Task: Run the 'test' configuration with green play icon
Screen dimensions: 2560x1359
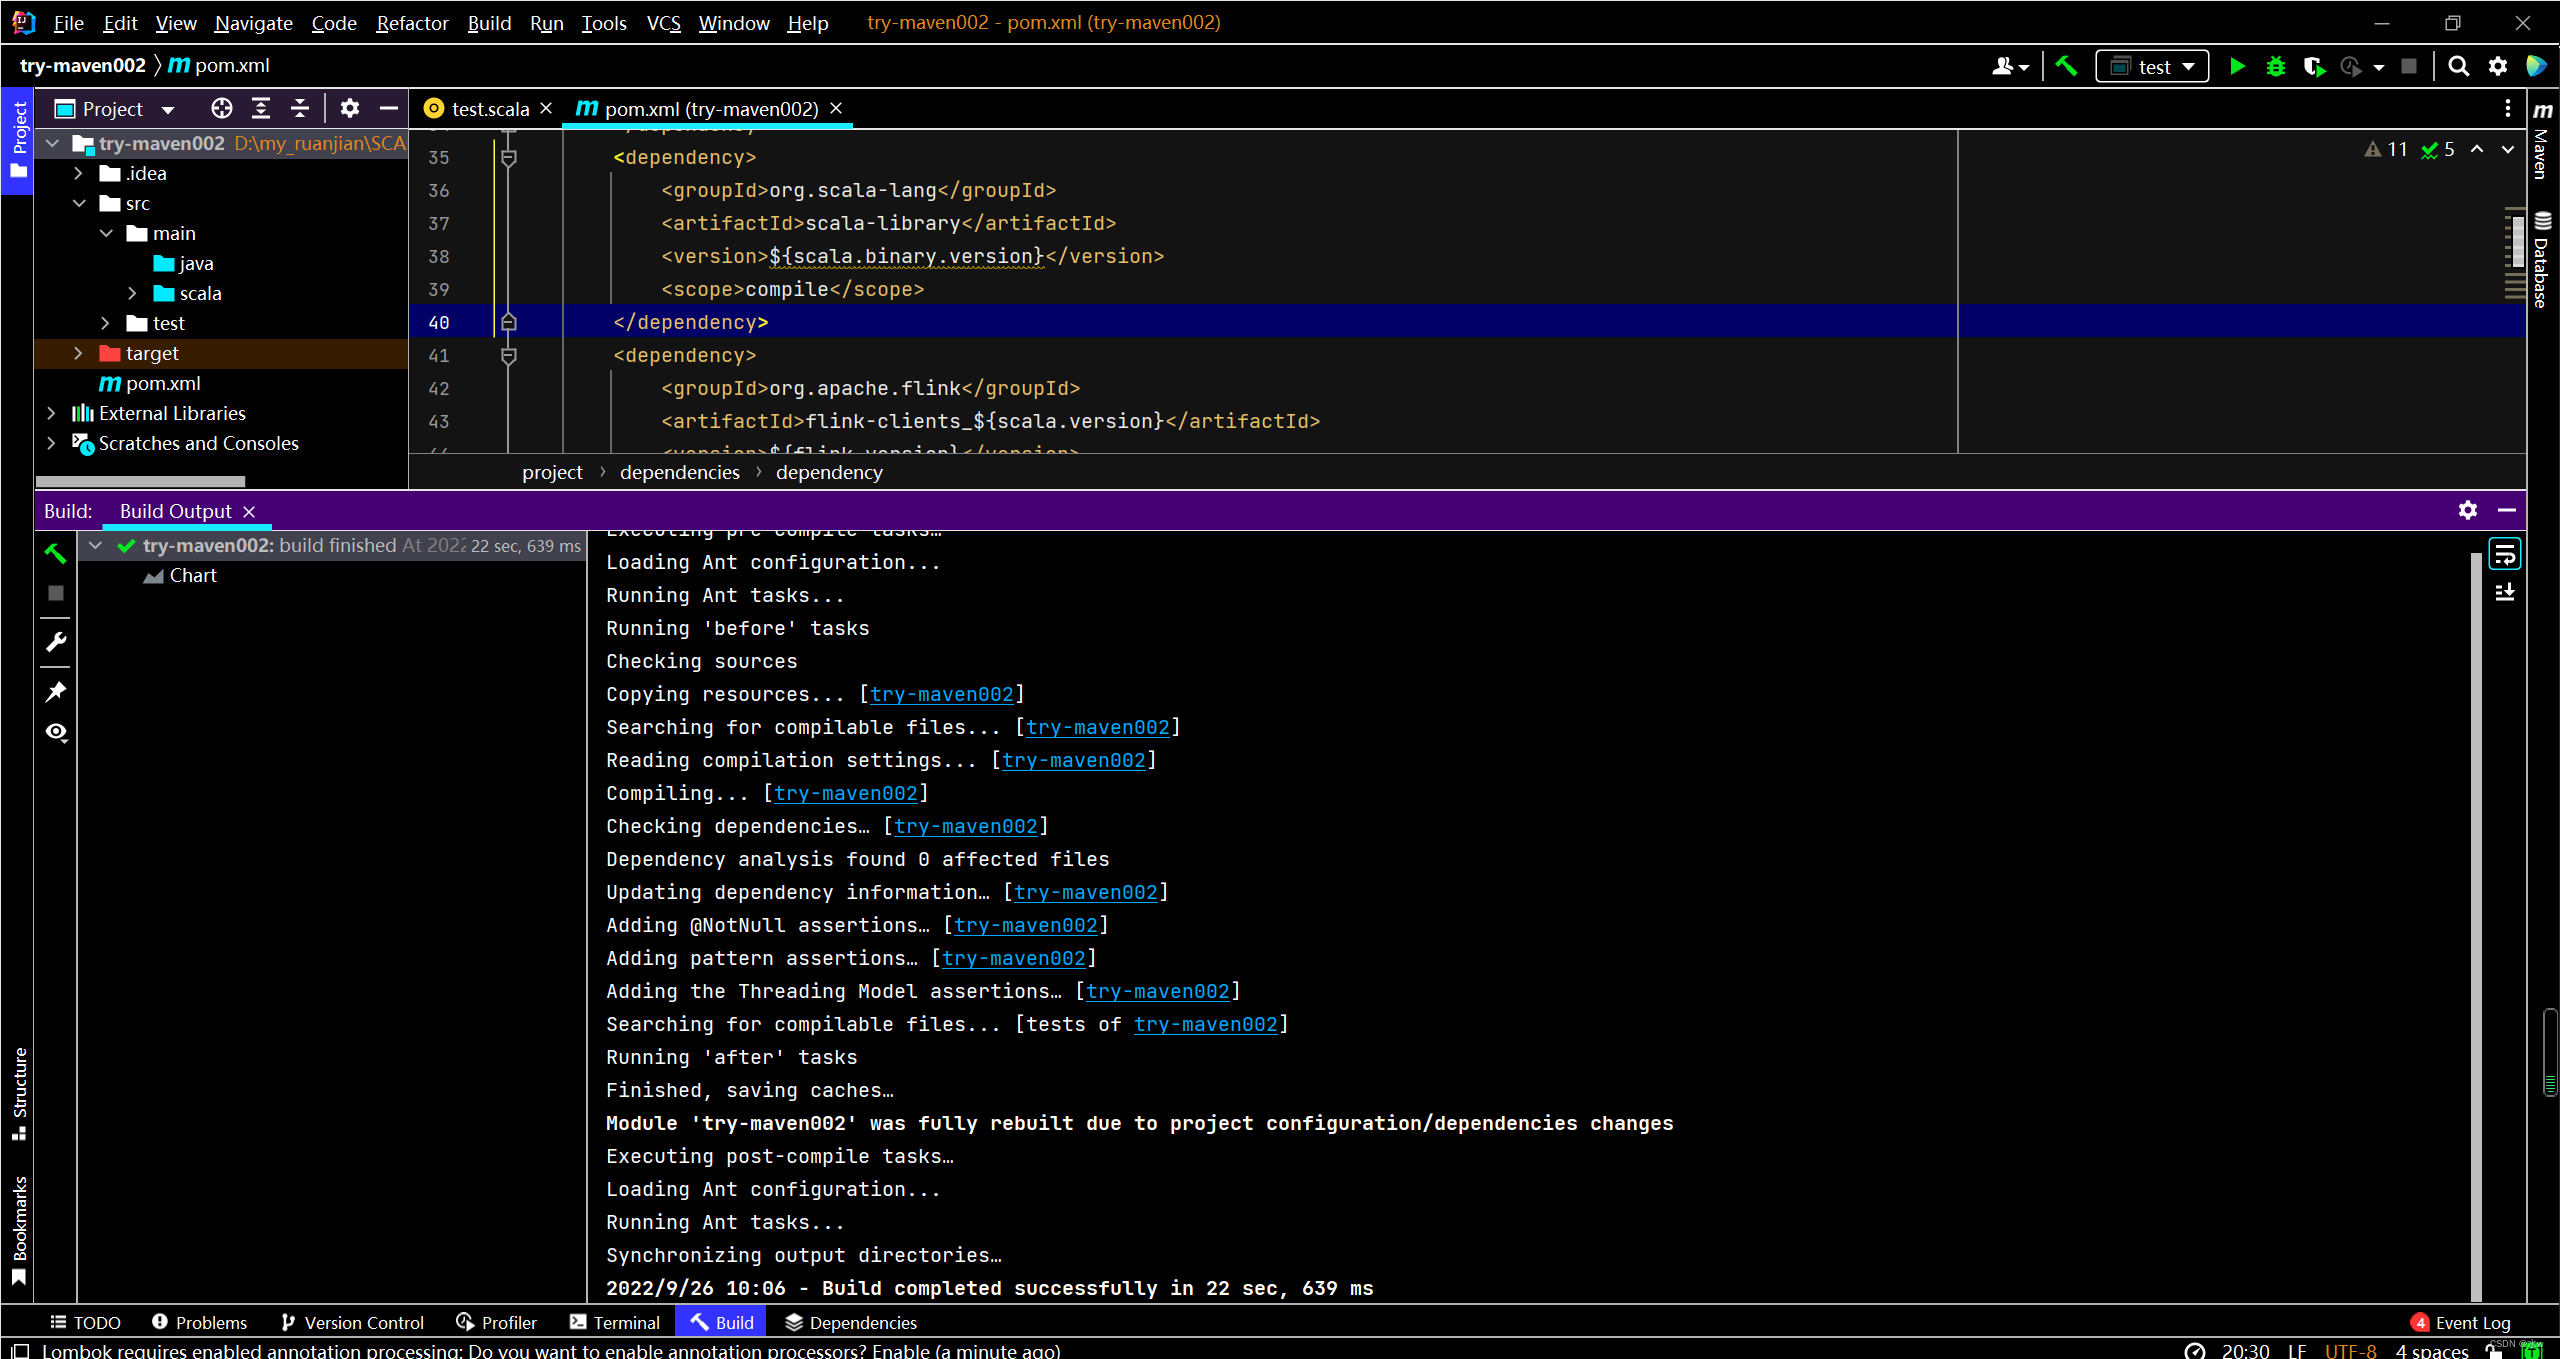Action: pos(2238,66)
